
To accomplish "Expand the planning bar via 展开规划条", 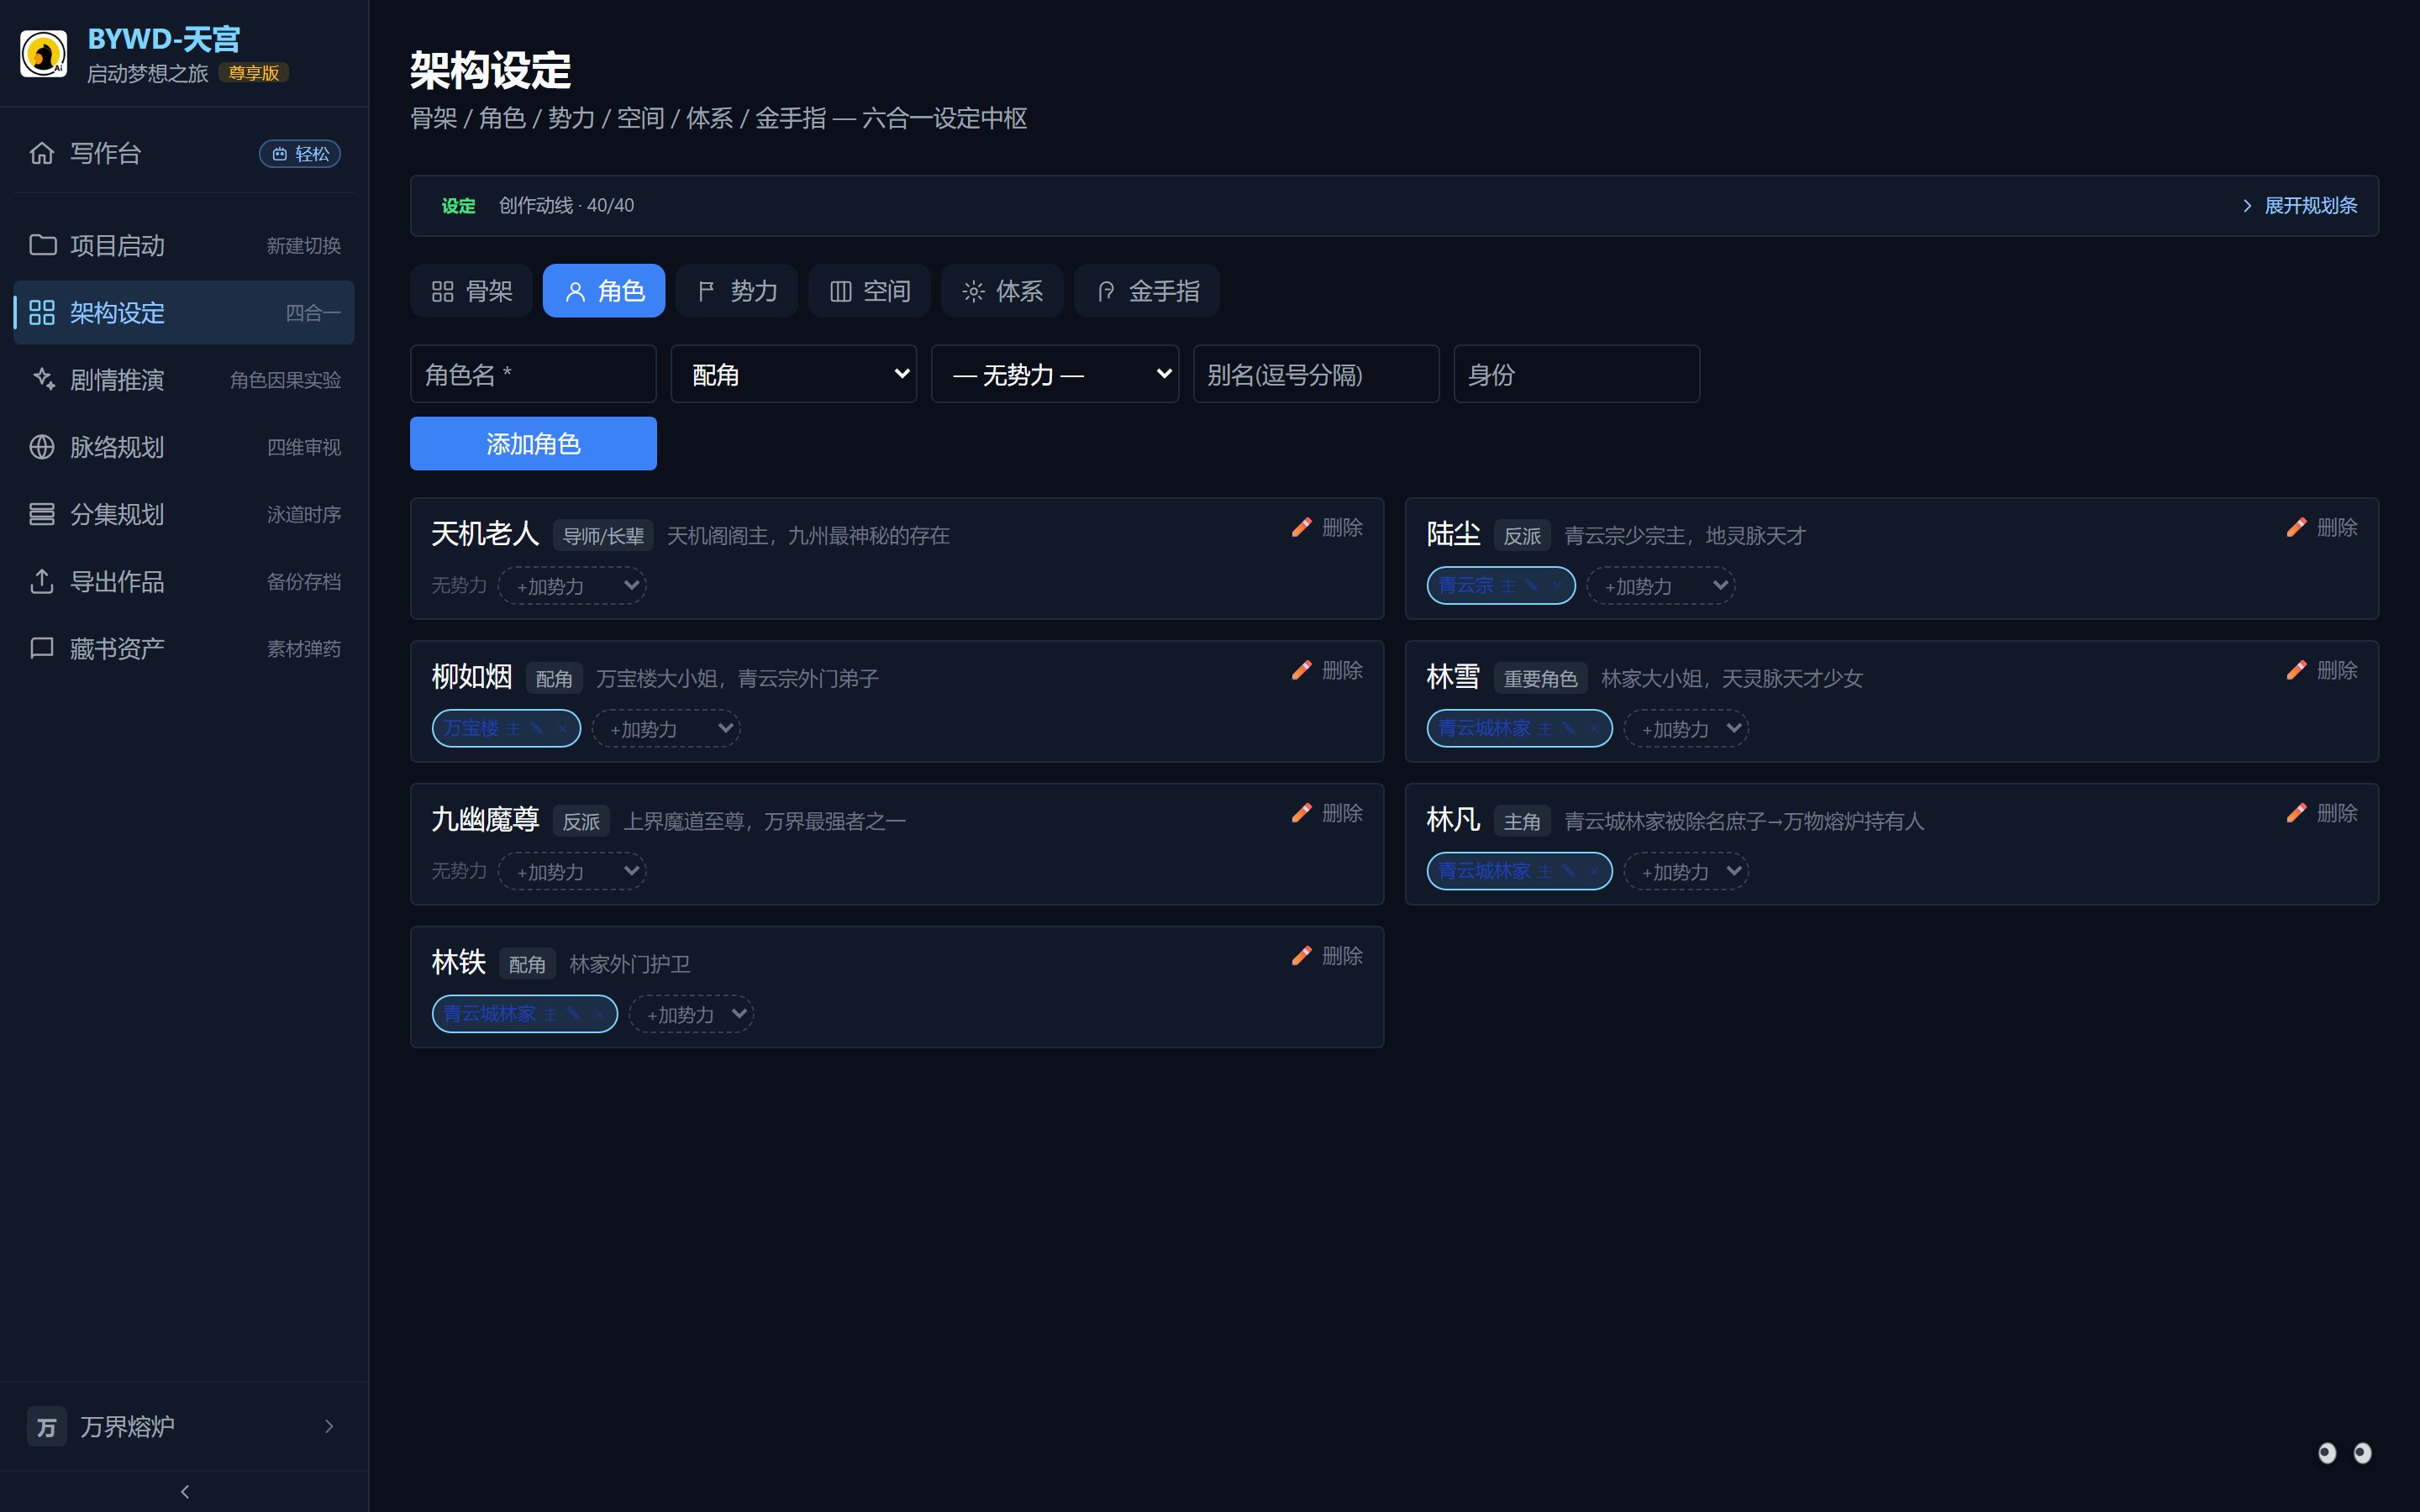I will click(x=2300, y=205).
